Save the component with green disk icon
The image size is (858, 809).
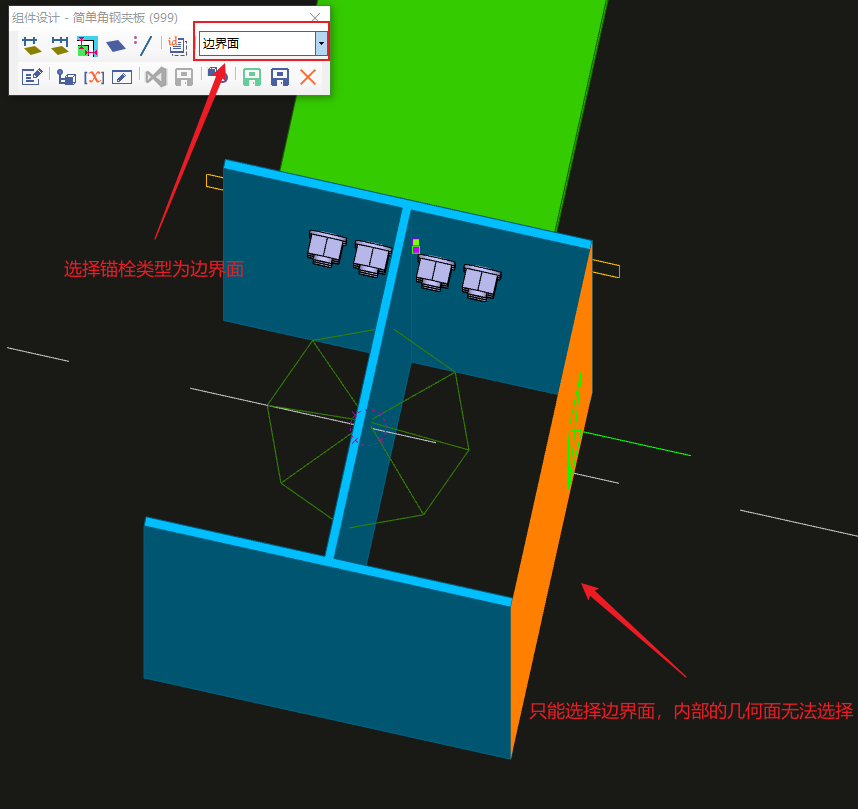tap(251, 77)
